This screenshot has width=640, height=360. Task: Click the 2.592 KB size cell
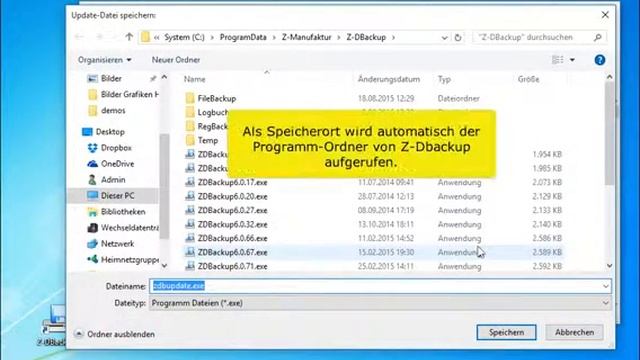[x=547, y=266]
